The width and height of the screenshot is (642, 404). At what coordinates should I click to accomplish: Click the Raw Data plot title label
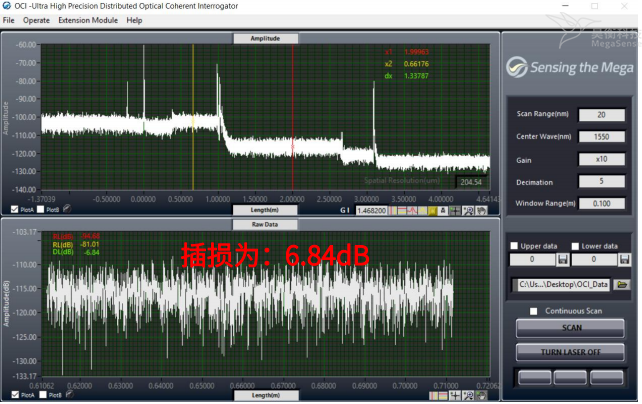(x=264, y=224)
